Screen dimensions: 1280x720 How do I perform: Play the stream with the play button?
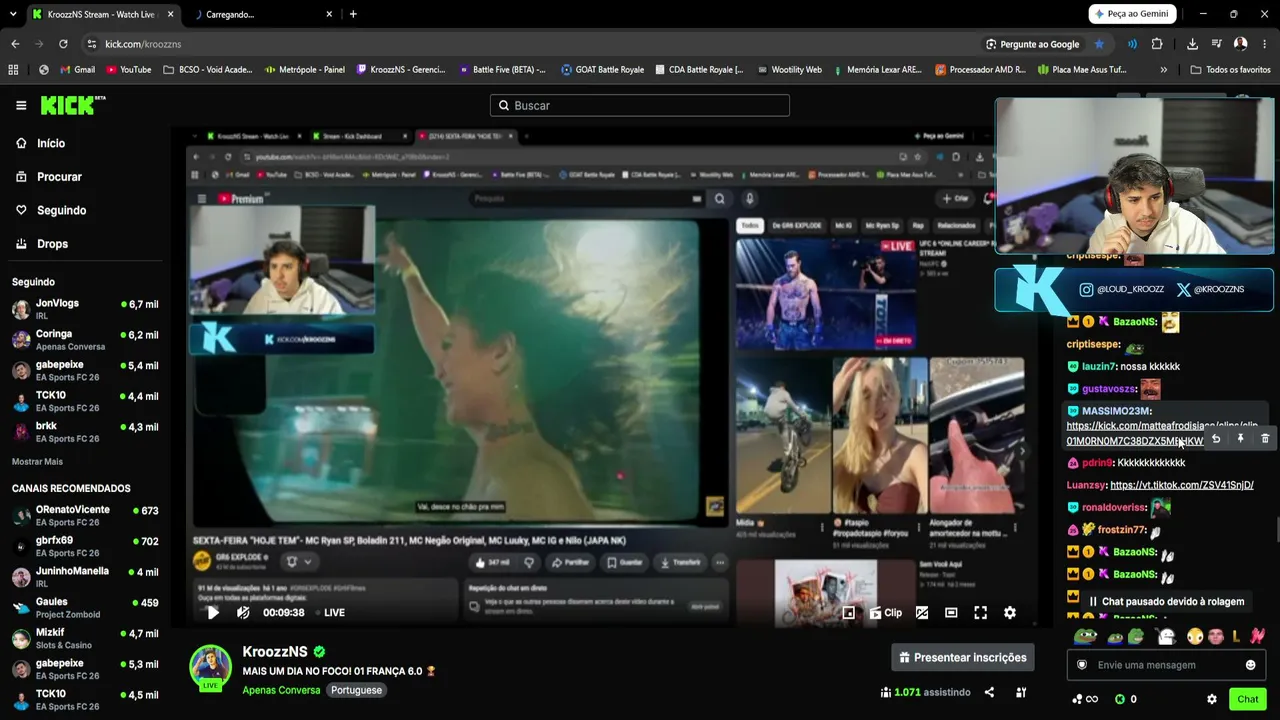click(213, 613)
